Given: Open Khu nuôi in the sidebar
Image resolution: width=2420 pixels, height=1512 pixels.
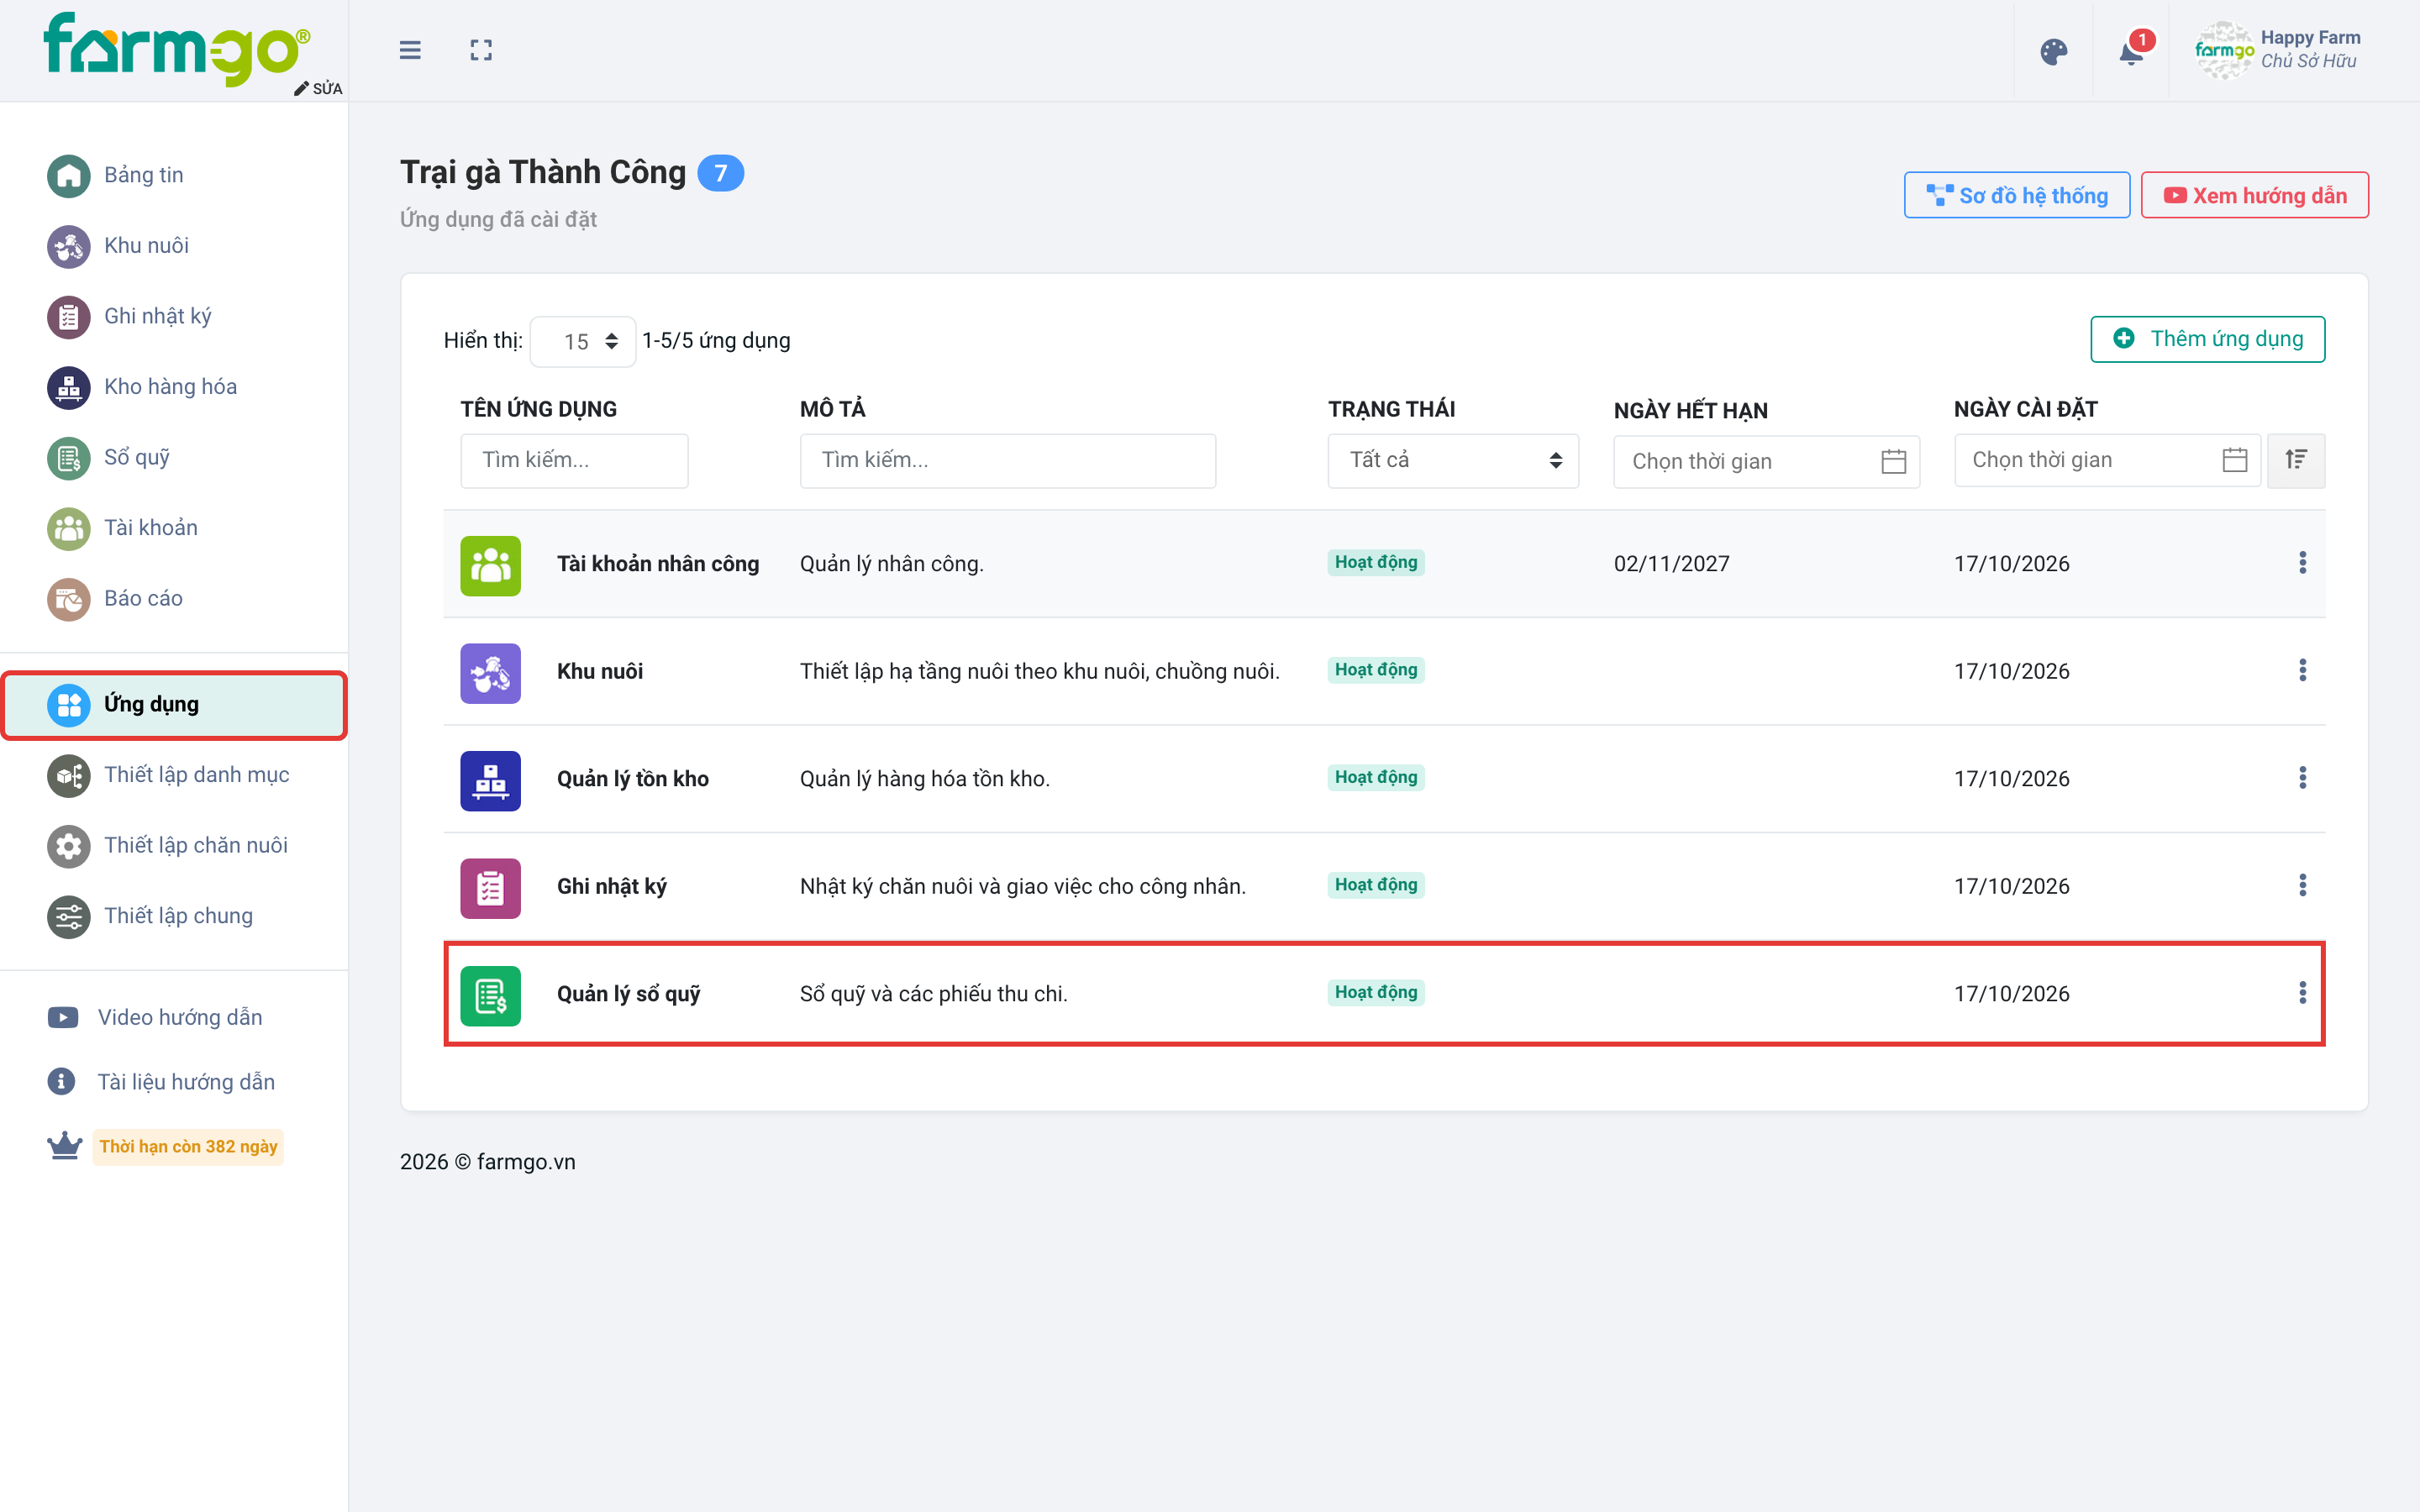Looking at the screenshot, I should pyautogui.click(x=118, y=246).
